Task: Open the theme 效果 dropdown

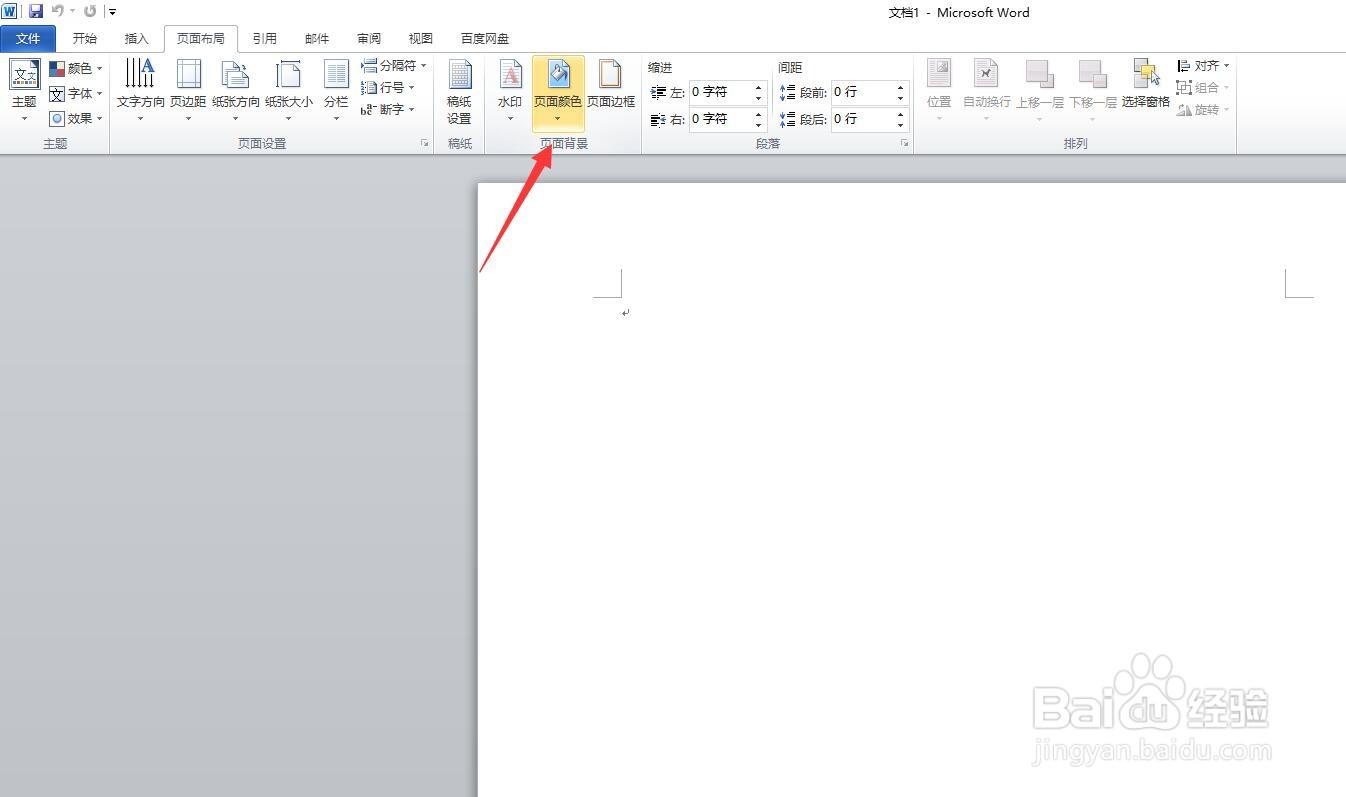Action: point(76,118)
